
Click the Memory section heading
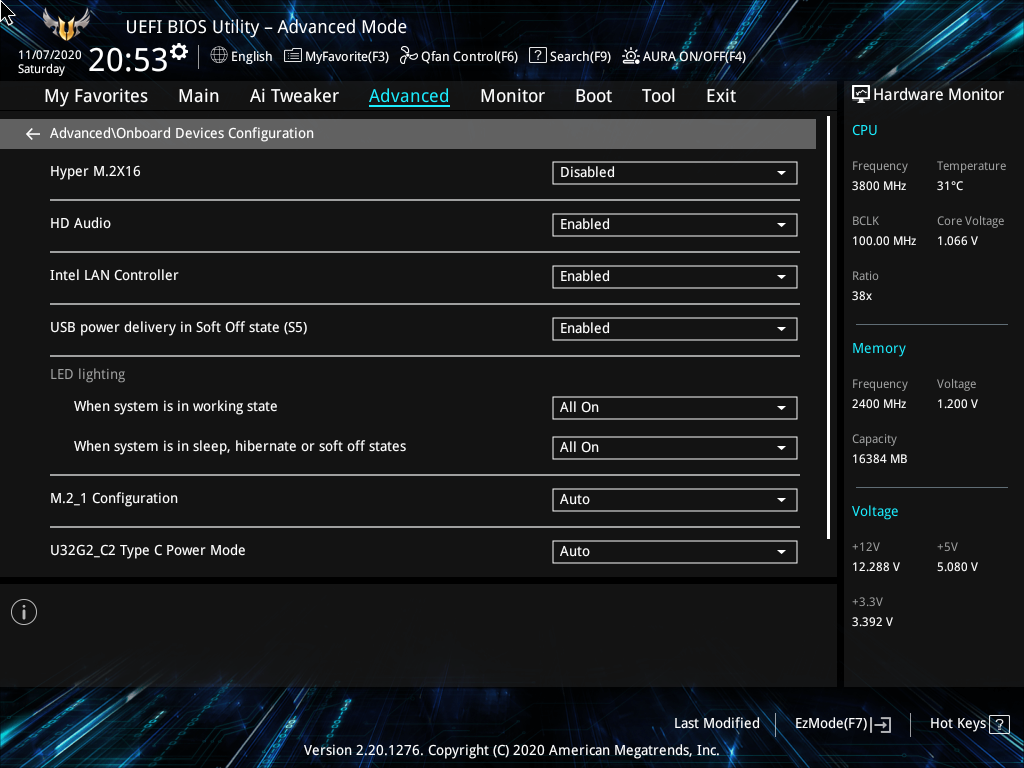[x=878, y=349]
